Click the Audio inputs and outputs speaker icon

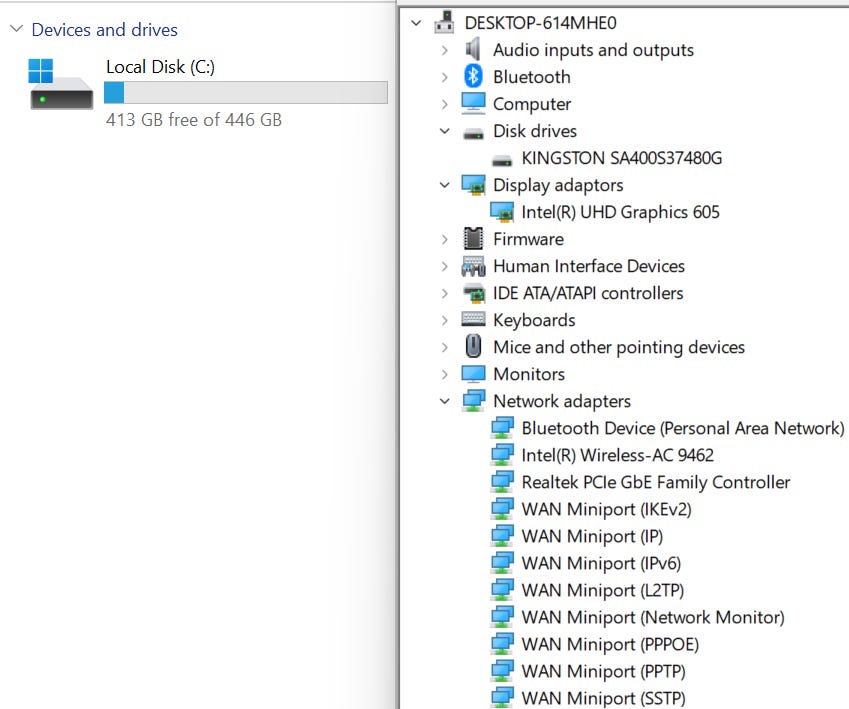(473, 50)
